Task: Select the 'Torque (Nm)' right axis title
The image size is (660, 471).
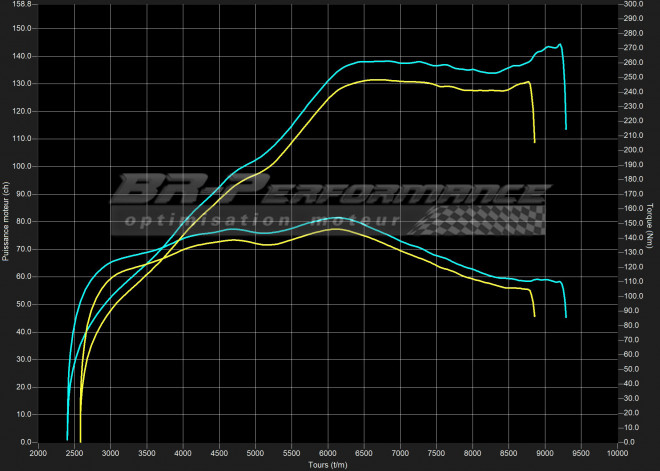Action: point(651,222)
